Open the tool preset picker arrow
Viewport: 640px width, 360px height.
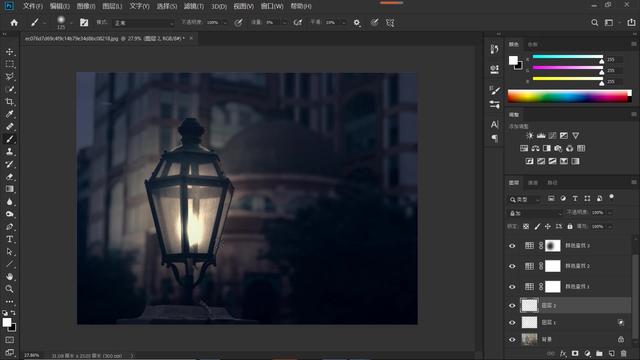point(44,23)
